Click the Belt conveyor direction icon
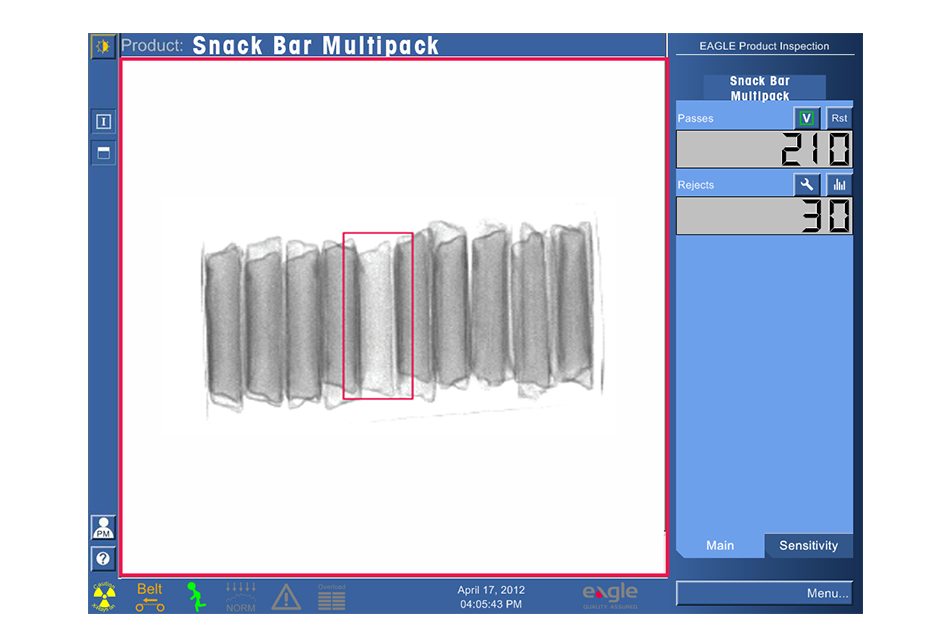The image size is (930, 640). [x=150, y=597]
